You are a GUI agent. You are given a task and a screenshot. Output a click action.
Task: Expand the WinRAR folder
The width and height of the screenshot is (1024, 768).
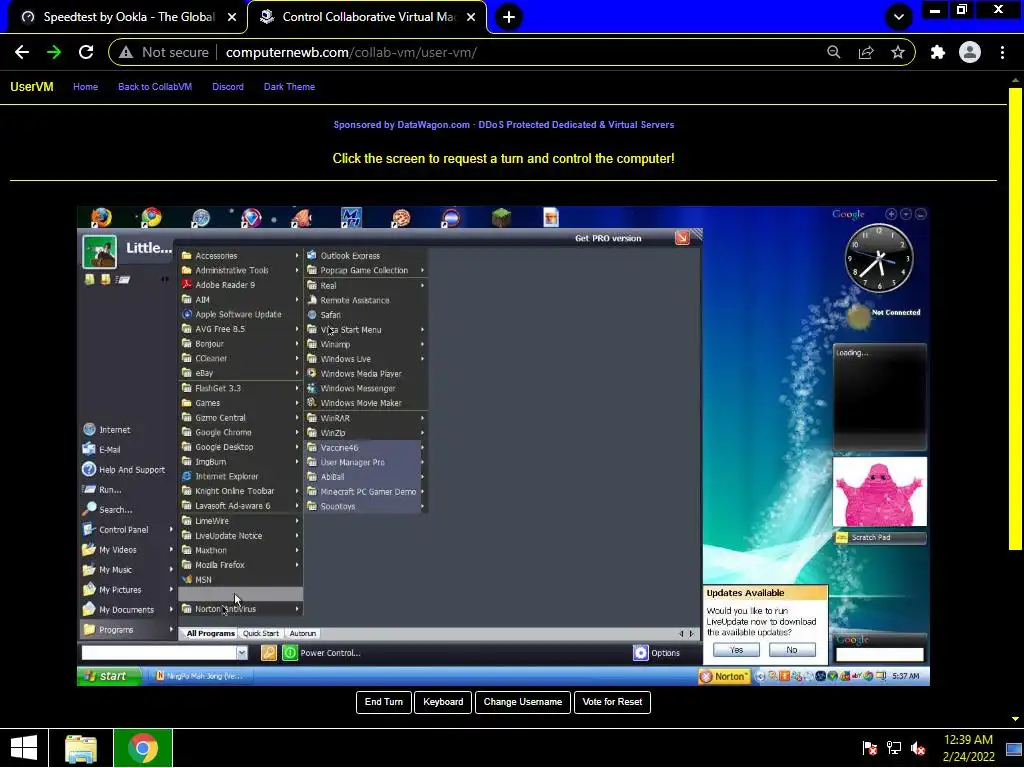(366, 418)
